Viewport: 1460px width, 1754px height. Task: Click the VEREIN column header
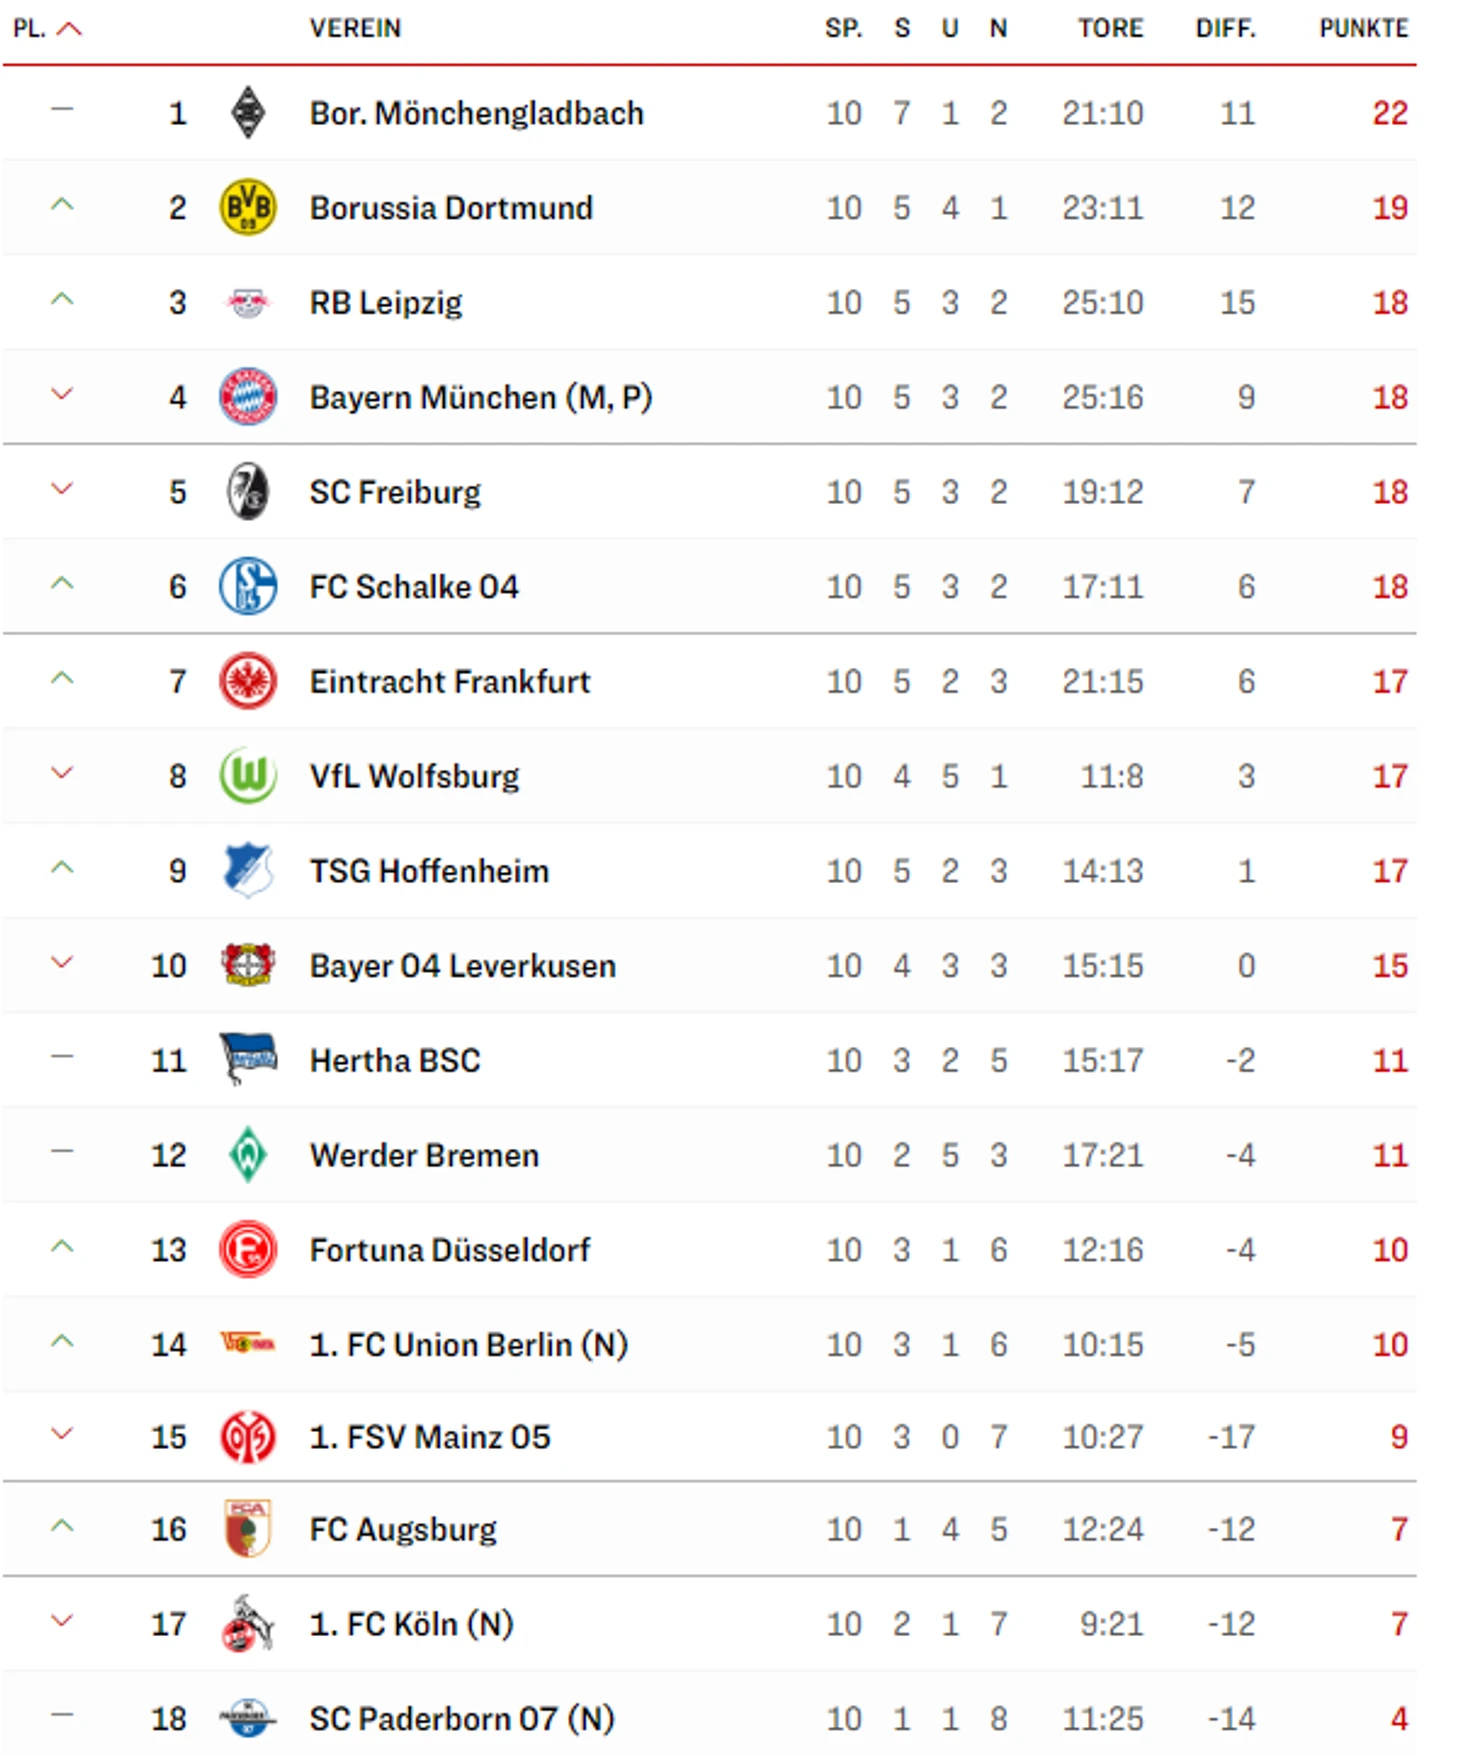355,29
